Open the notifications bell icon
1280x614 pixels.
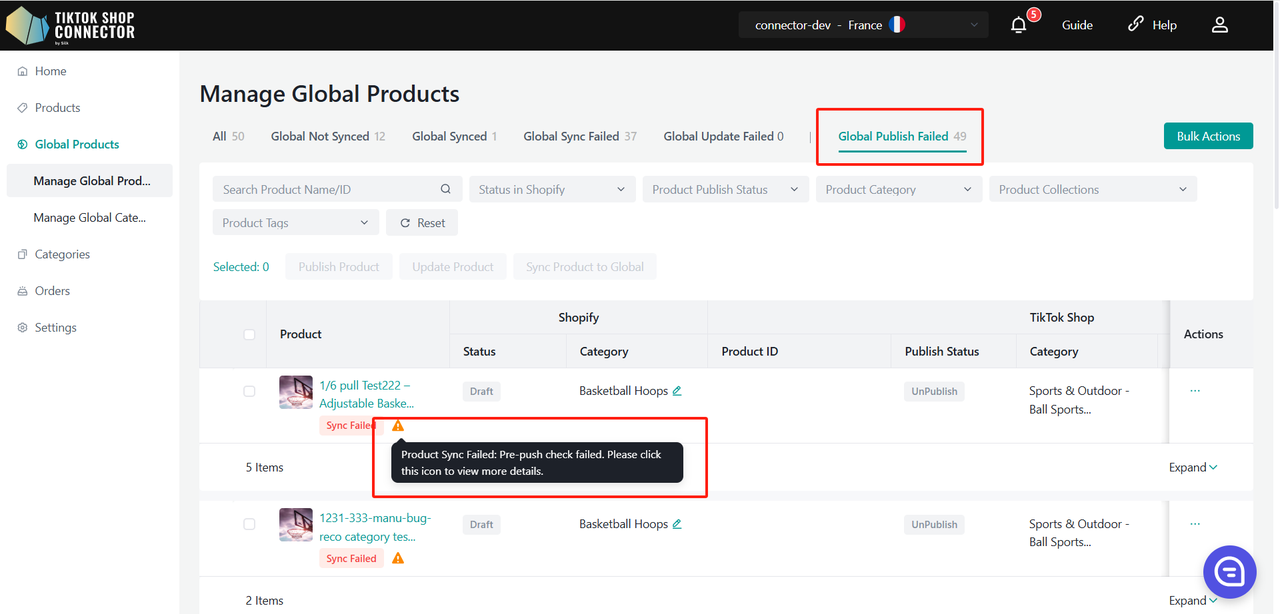coord(1018,25)
